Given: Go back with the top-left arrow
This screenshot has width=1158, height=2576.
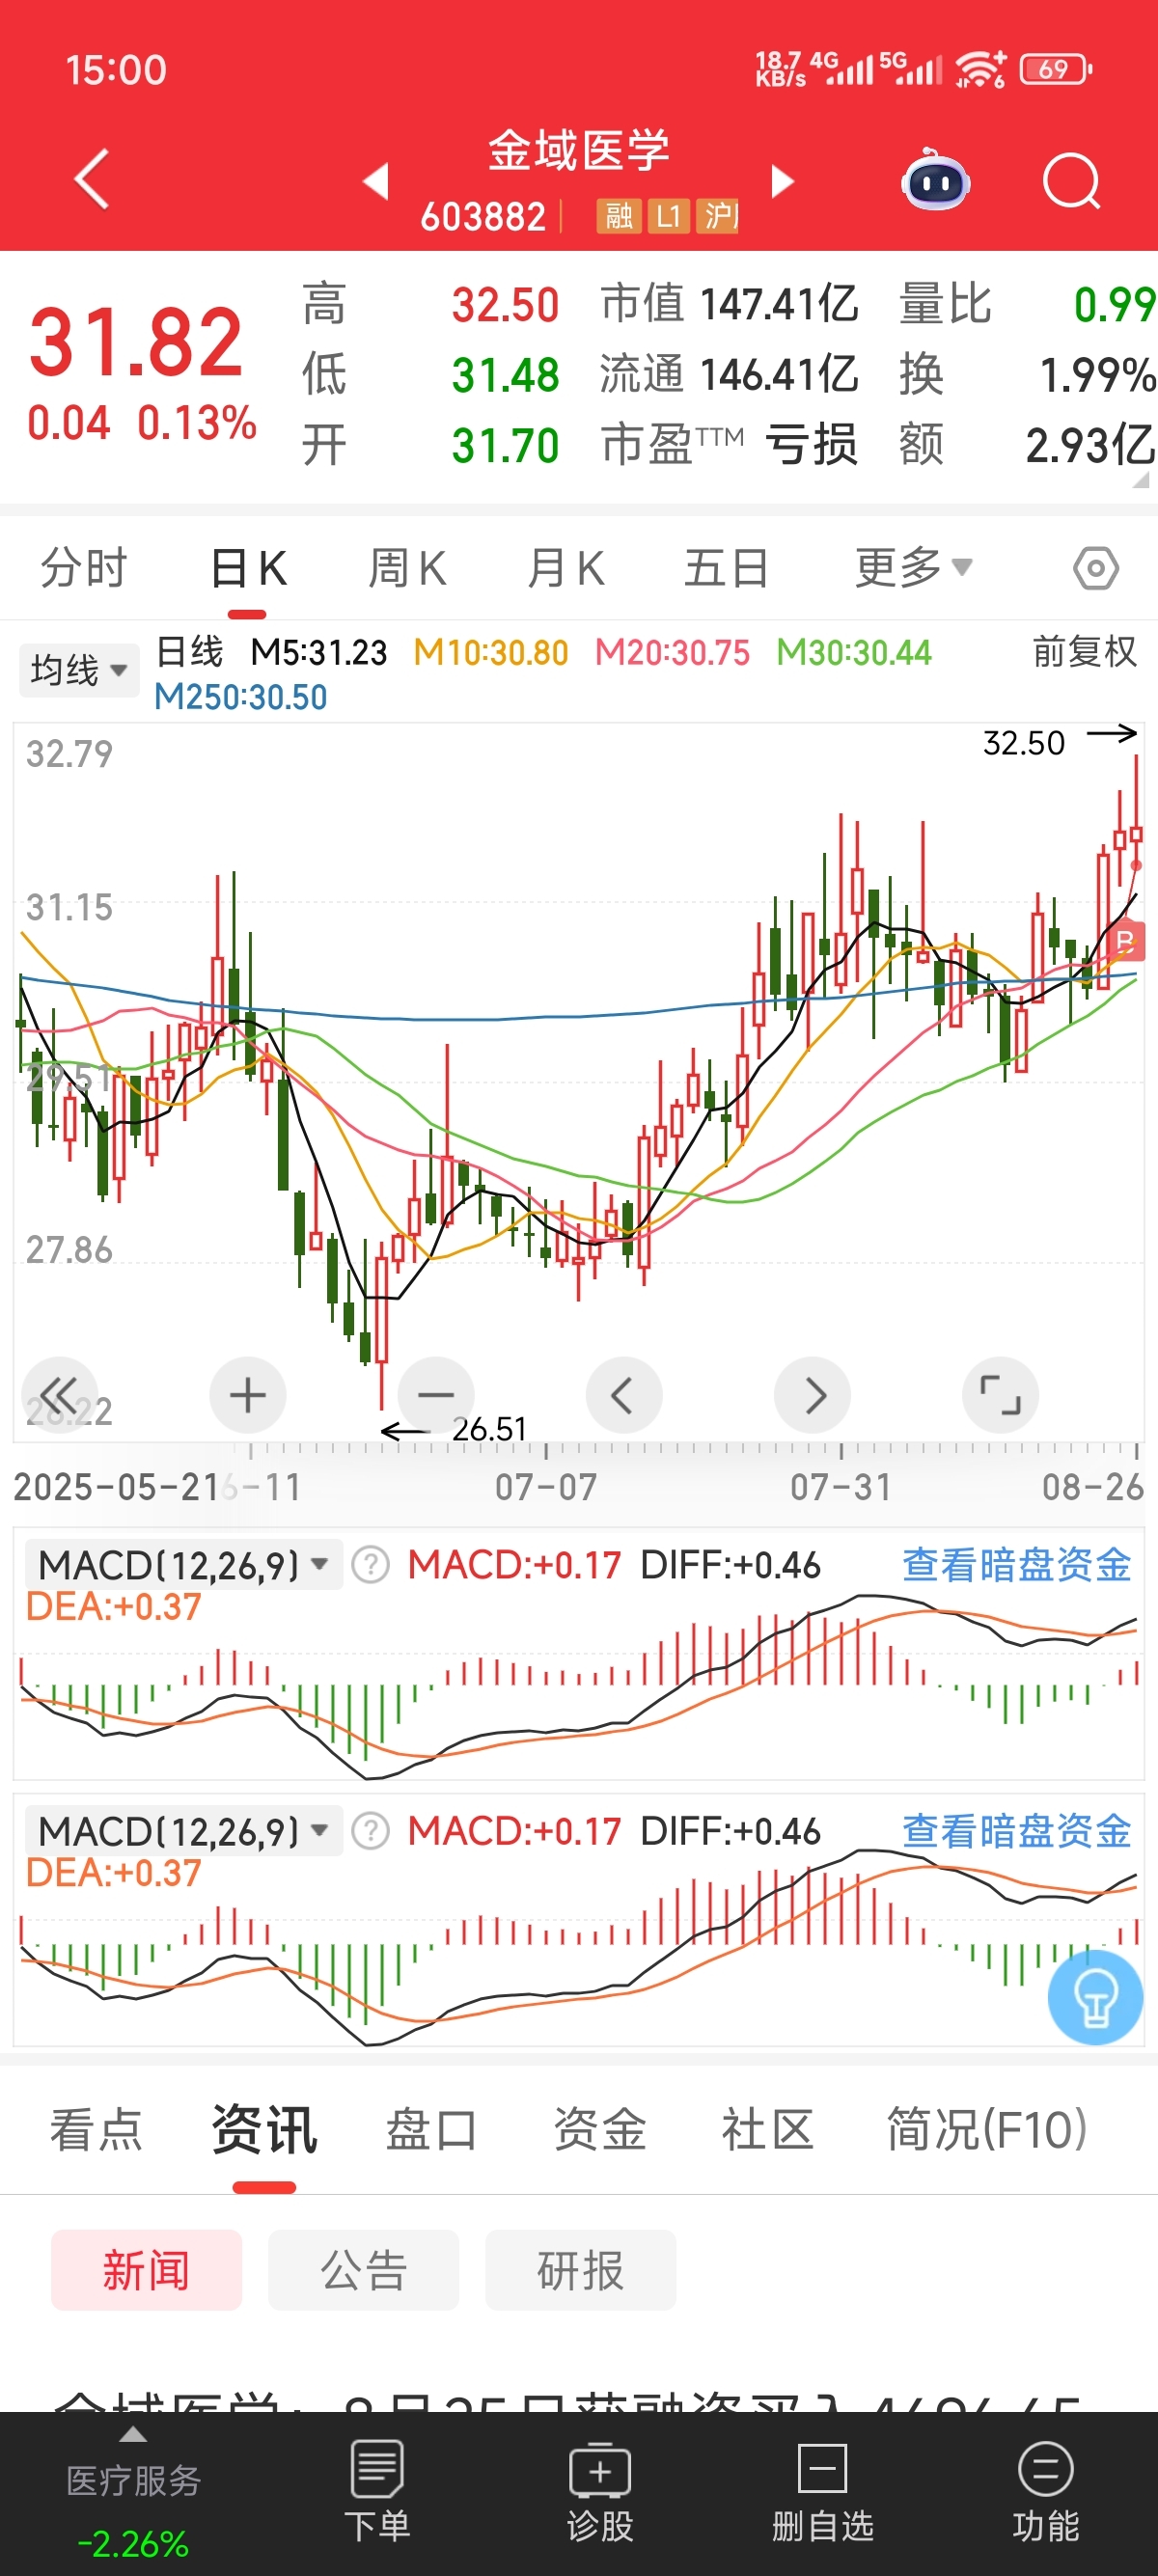Looking at the screenshot, I should click(x=92, y=180).
